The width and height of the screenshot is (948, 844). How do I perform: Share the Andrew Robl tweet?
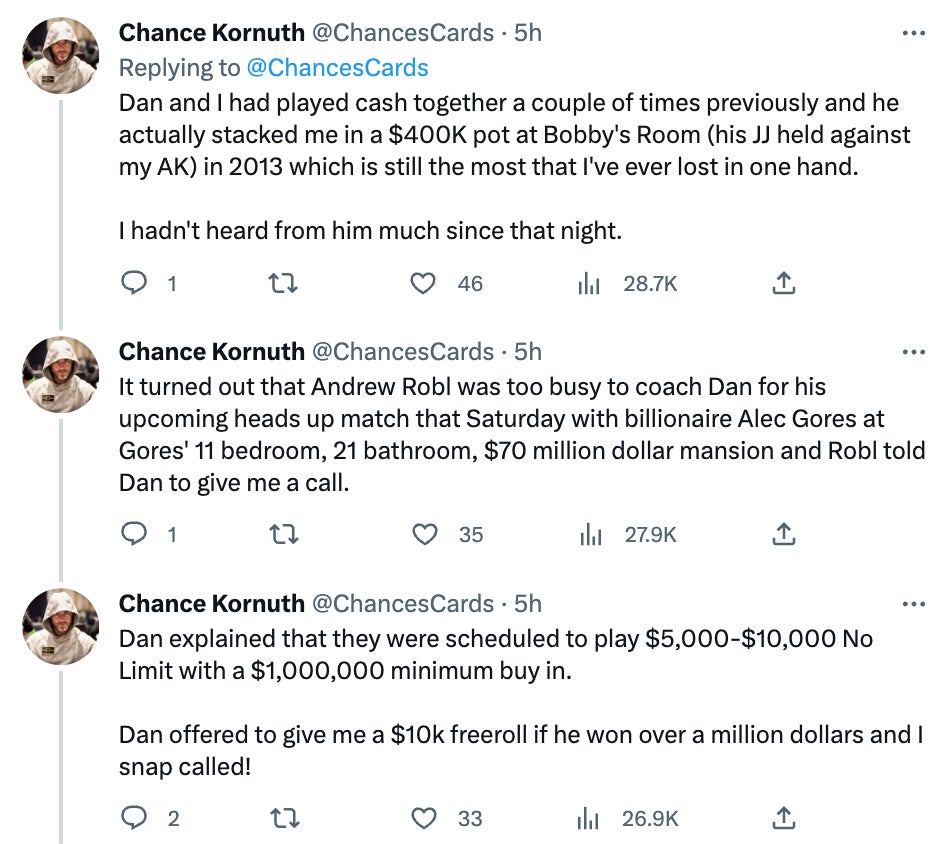(x=785, y=535)
